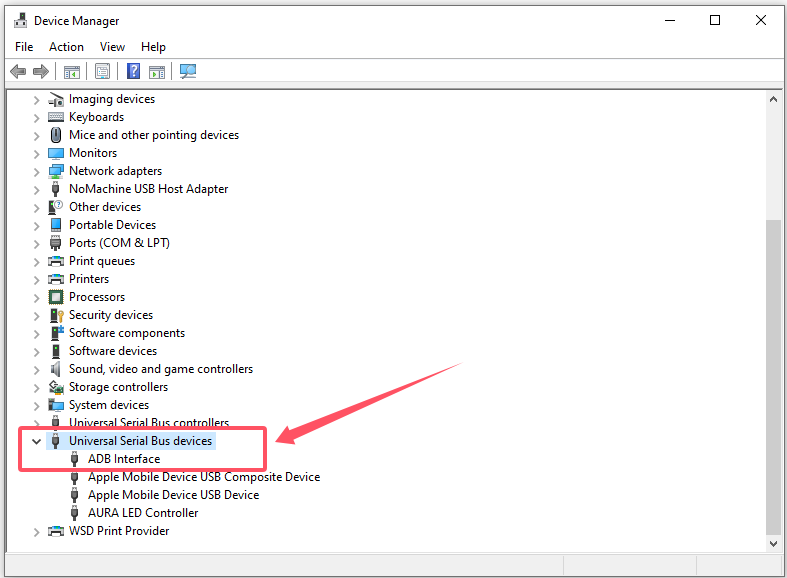Expand the Network adapters category
The height and width of the screenshot is (578, 787).
[37, 171]
